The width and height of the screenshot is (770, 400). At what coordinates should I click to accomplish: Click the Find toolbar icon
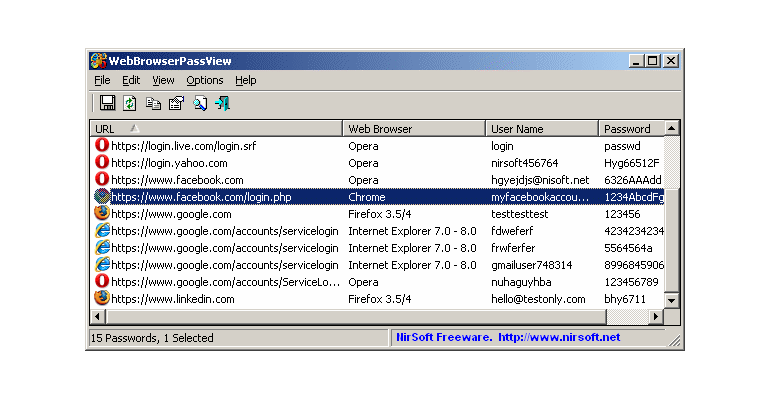[200, 103]
